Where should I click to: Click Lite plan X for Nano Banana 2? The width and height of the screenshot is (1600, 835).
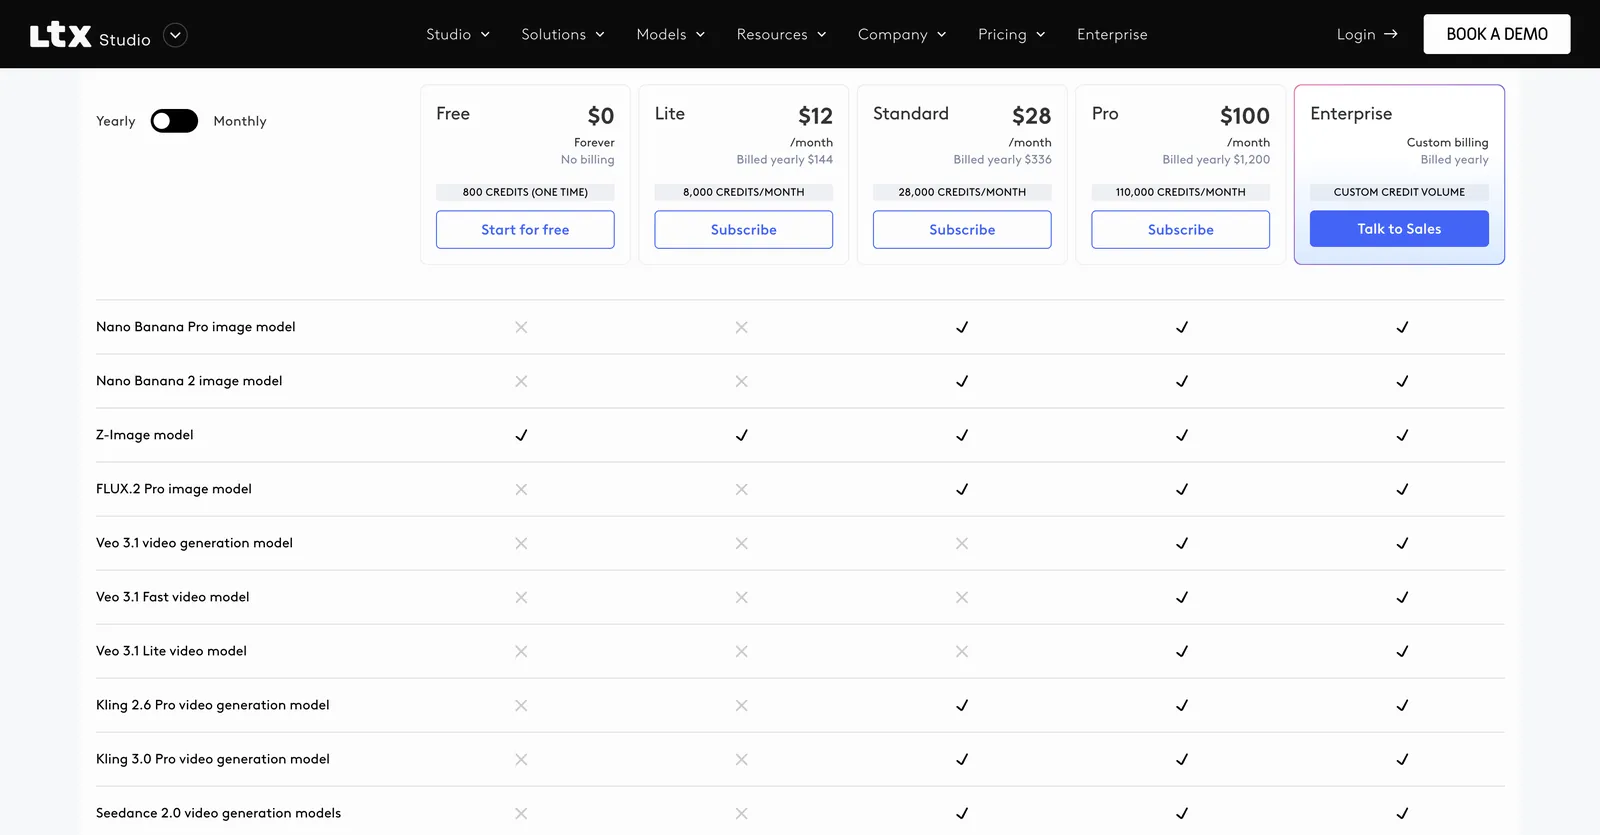741,381
